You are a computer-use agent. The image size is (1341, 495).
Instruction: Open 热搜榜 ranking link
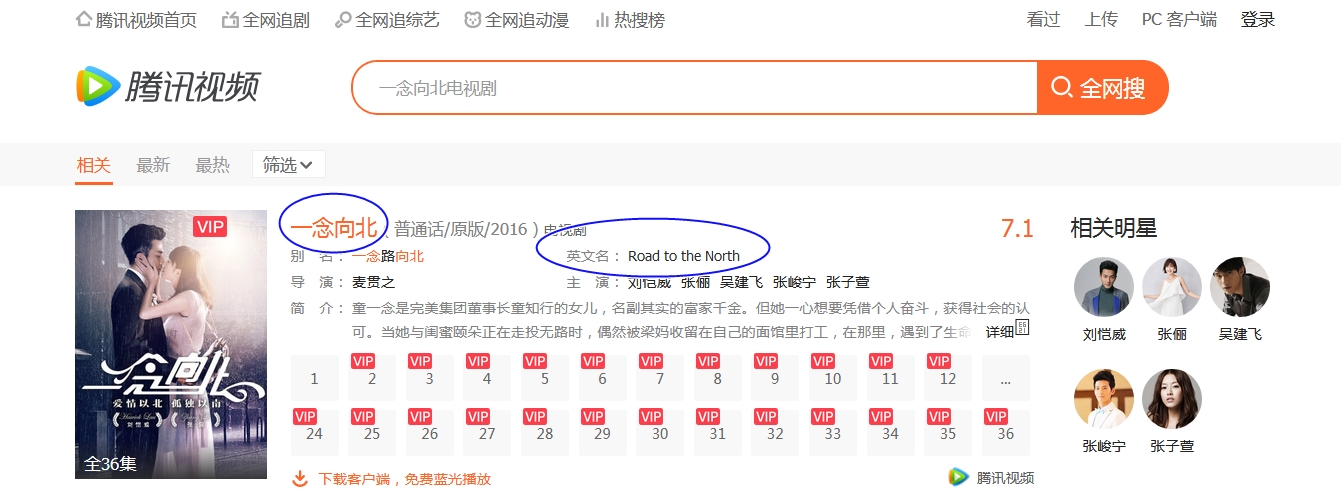pos(639,20)
